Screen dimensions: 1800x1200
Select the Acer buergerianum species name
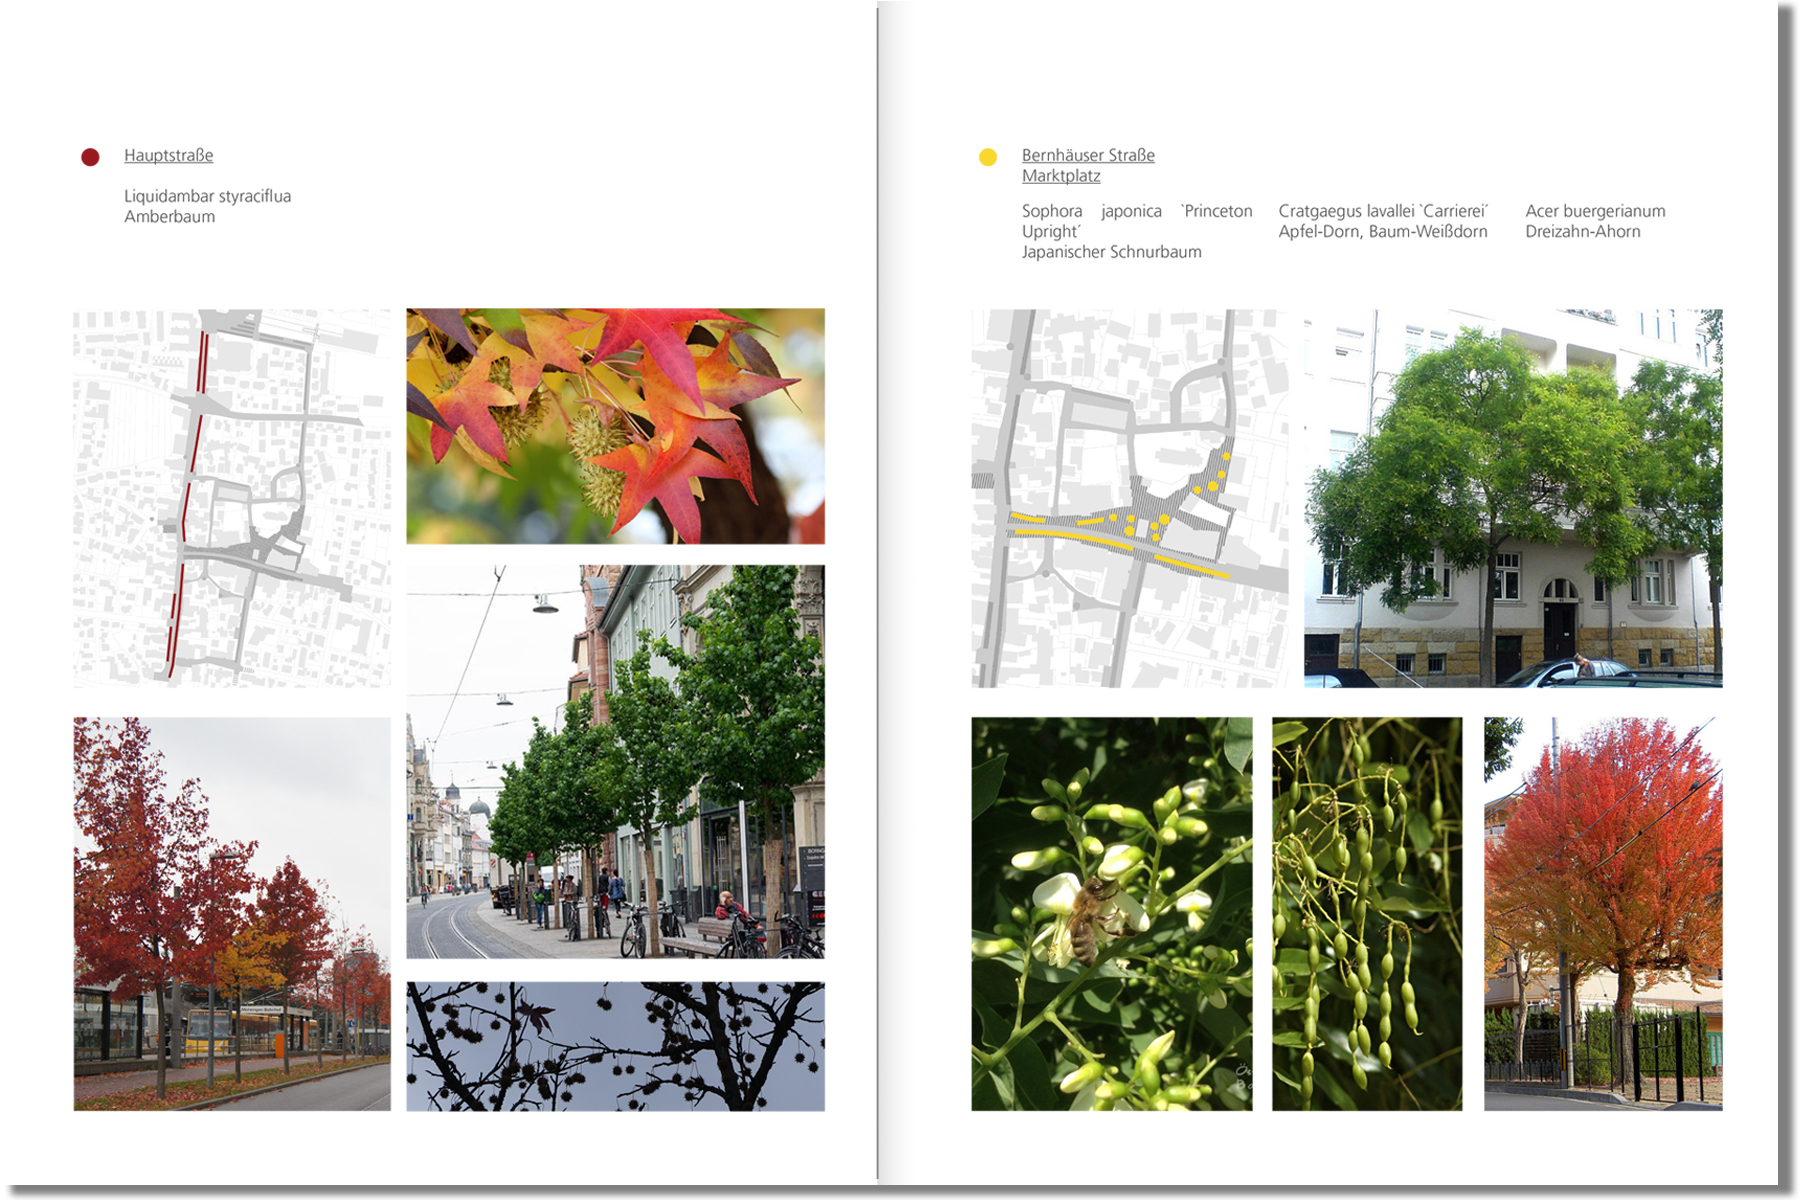1594,211
